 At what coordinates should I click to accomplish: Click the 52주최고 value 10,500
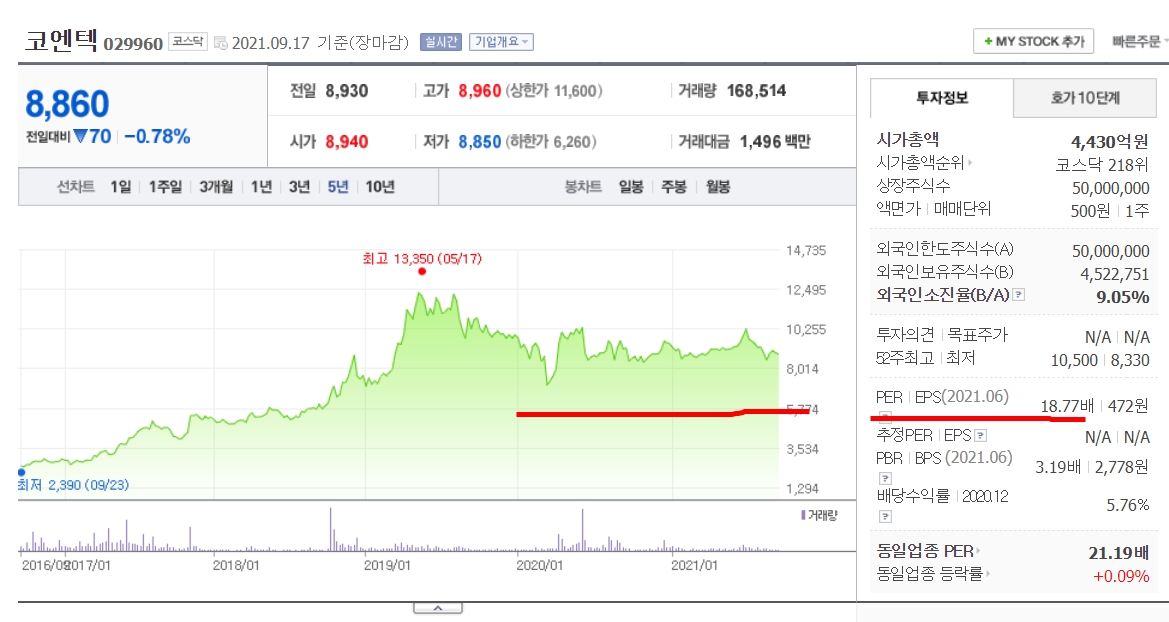point(1074,360)
